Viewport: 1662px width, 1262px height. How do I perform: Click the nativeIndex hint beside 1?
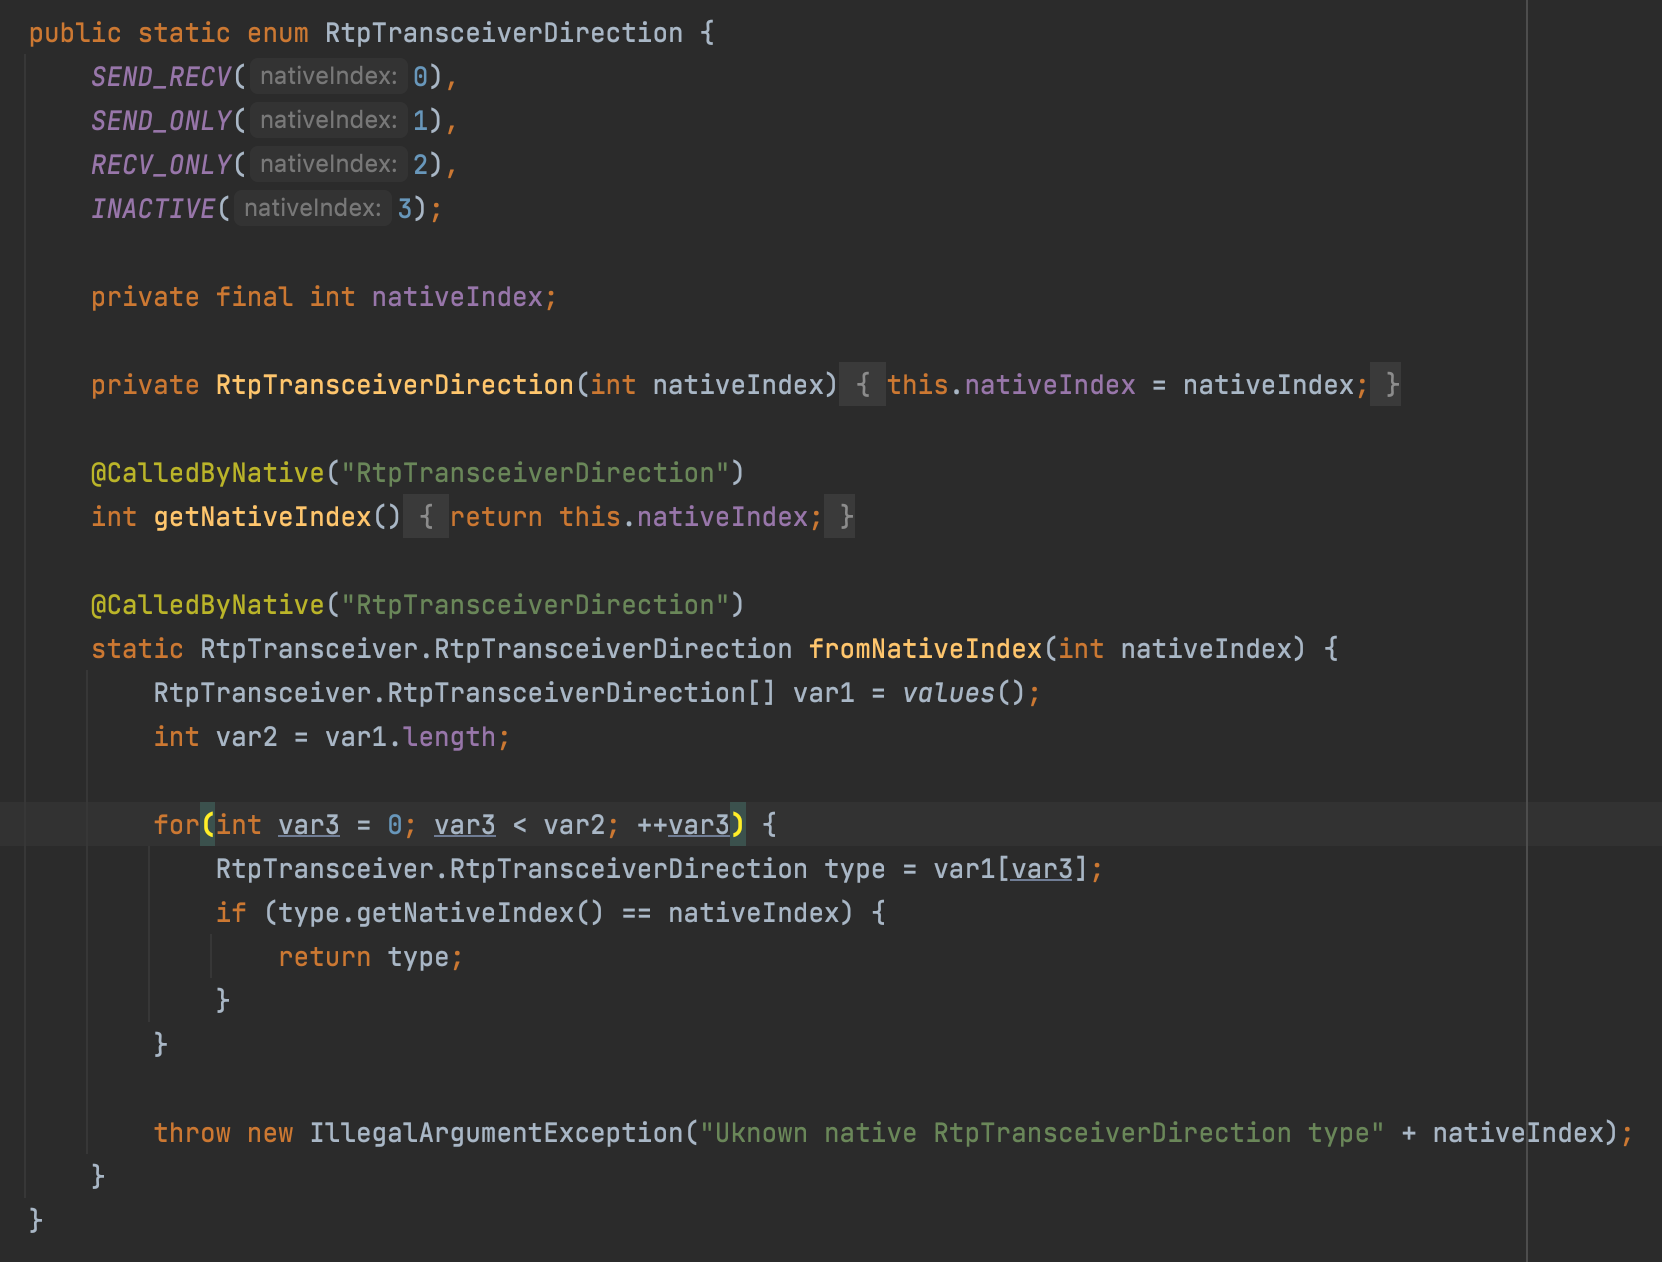tap(326, 119)
